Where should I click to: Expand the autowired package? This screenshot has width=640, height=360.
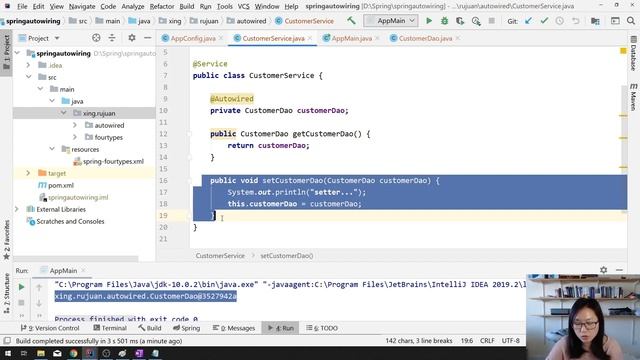tap(75, 125)
